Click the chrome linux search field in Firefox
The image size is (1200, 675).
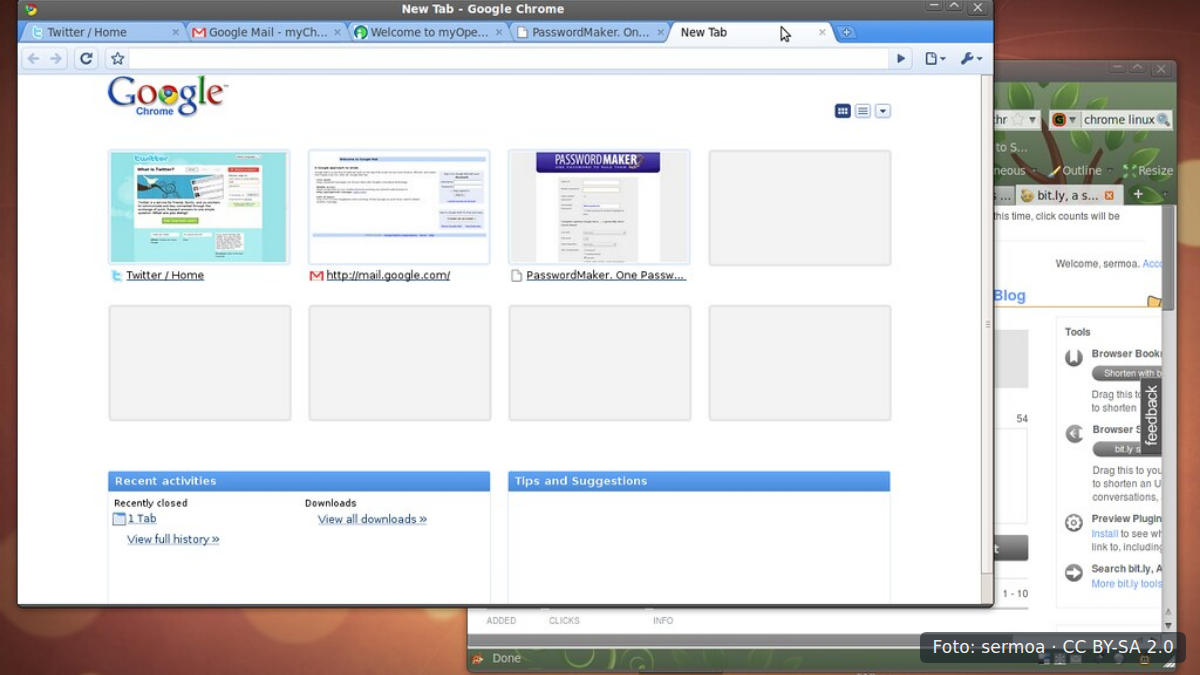click(1118, 120)
